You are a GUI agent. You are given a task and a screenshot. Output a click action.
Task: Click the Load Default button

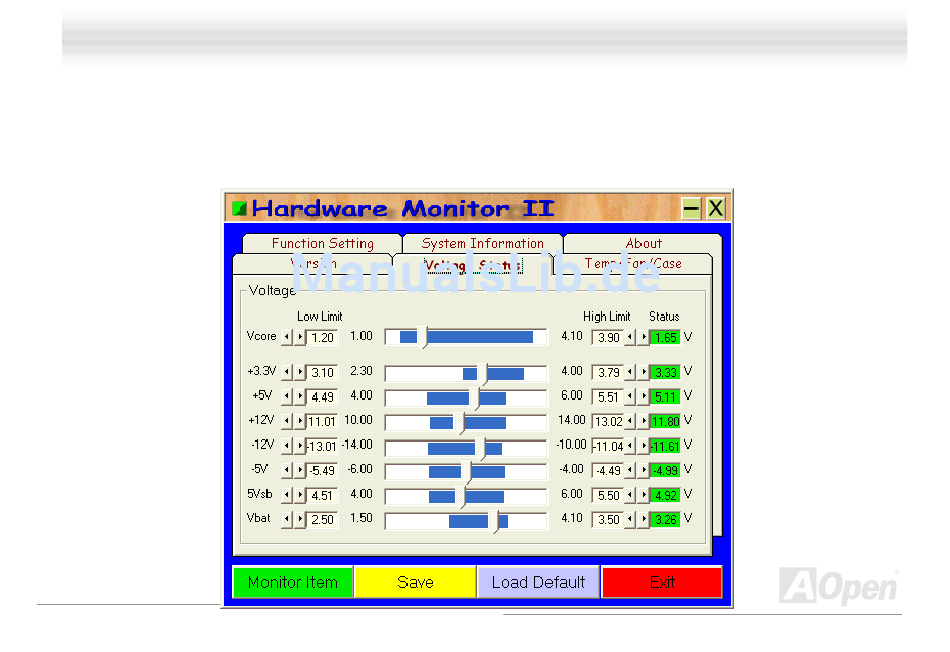point(538,582)
